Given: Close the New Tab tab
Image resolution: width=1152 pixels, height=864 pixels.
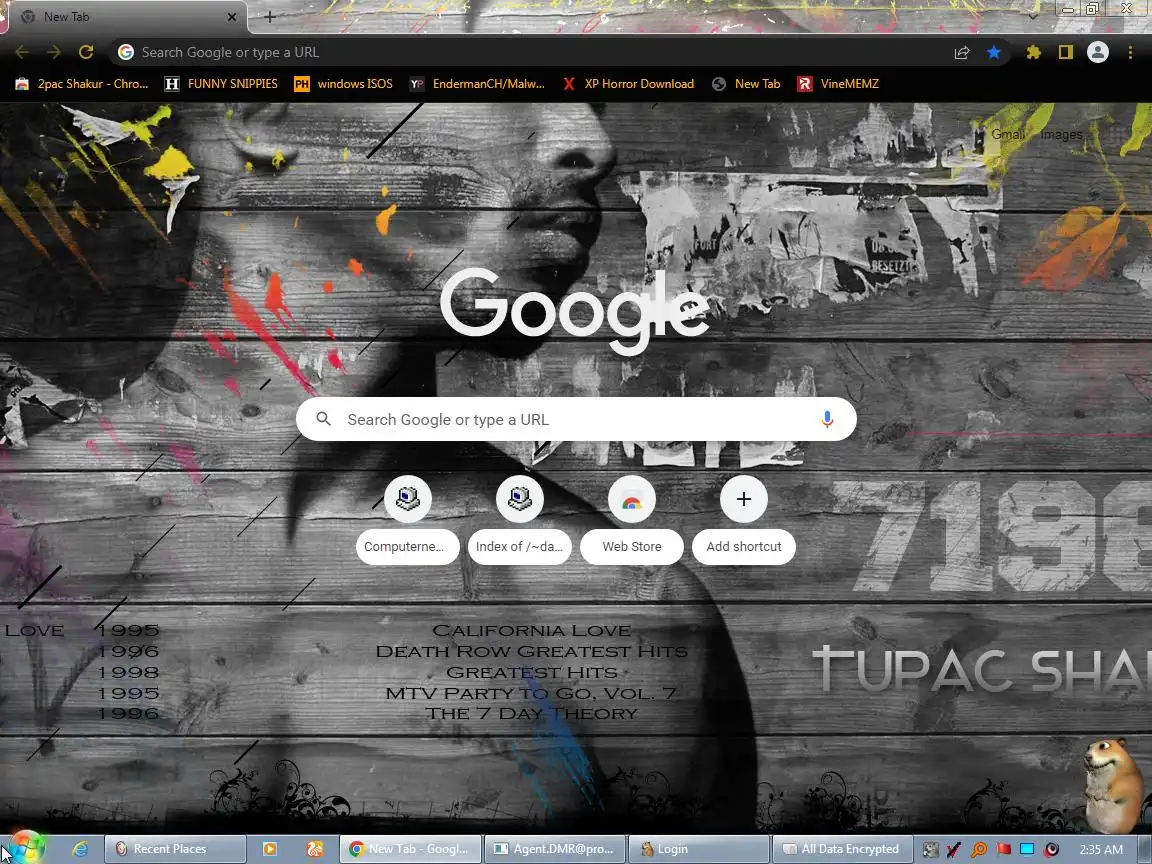Looking at the screenshot, I should click(232, 16).
